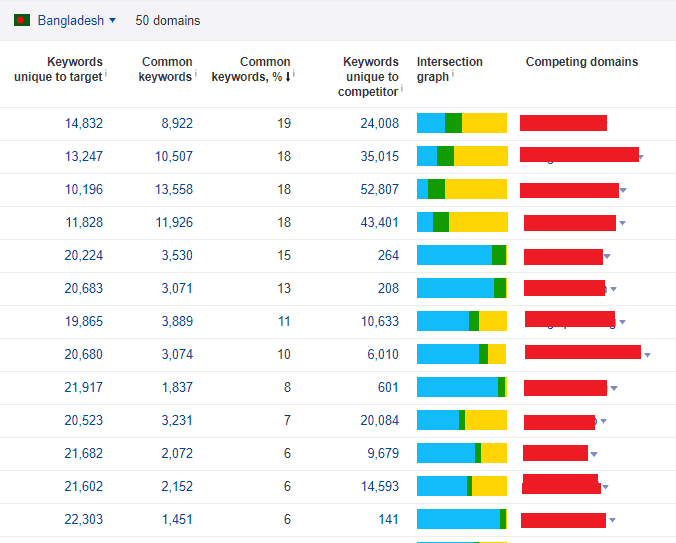Sort by Keywords unique to target column
This screenshot has height=543, width=676.
click(x=58, y=69)
